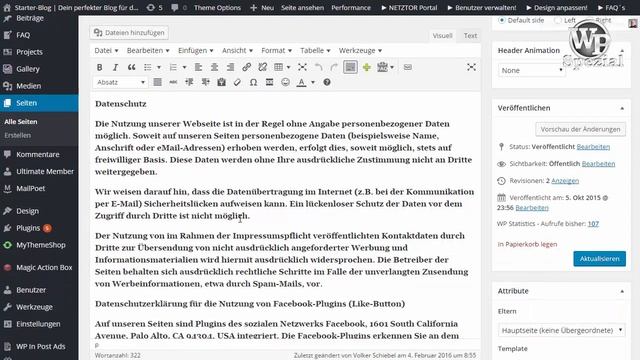Remove link from selected text
The image size is (640, 360).
click(x=262, y=67)
